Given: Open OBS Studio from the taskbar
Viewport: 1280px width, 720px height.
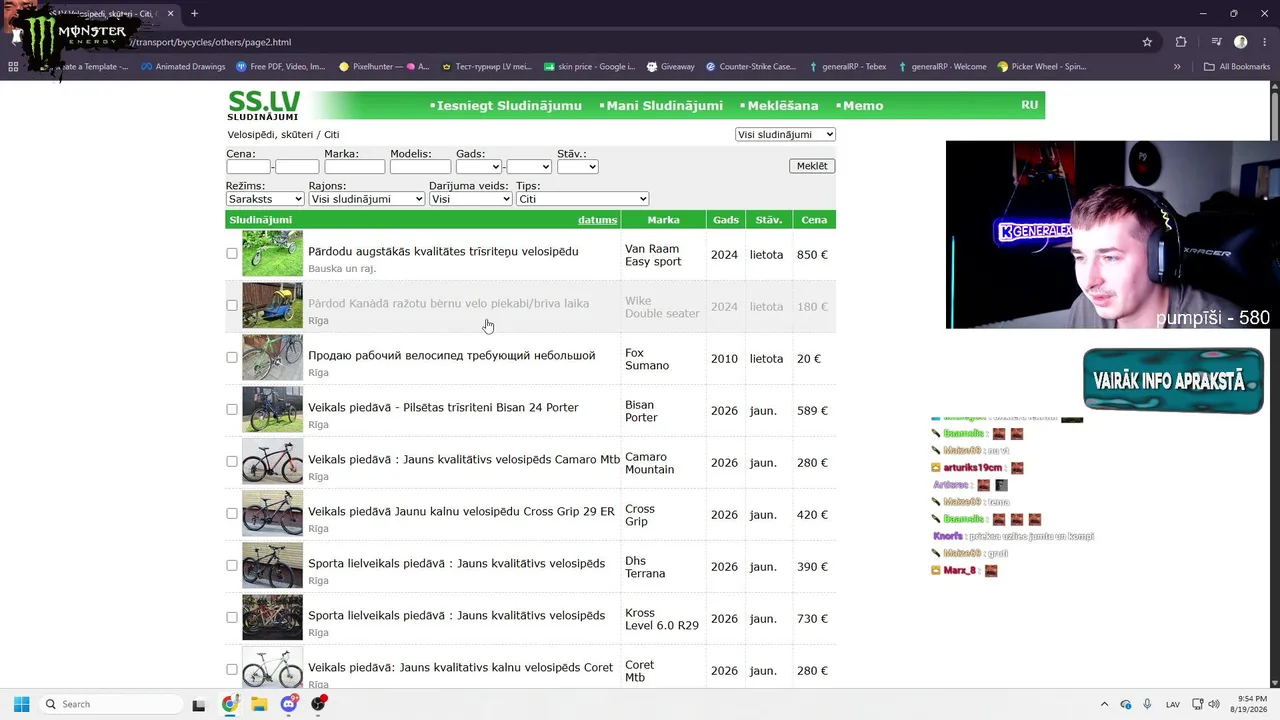Looking at the screenshot, I should tap(319, 704).
